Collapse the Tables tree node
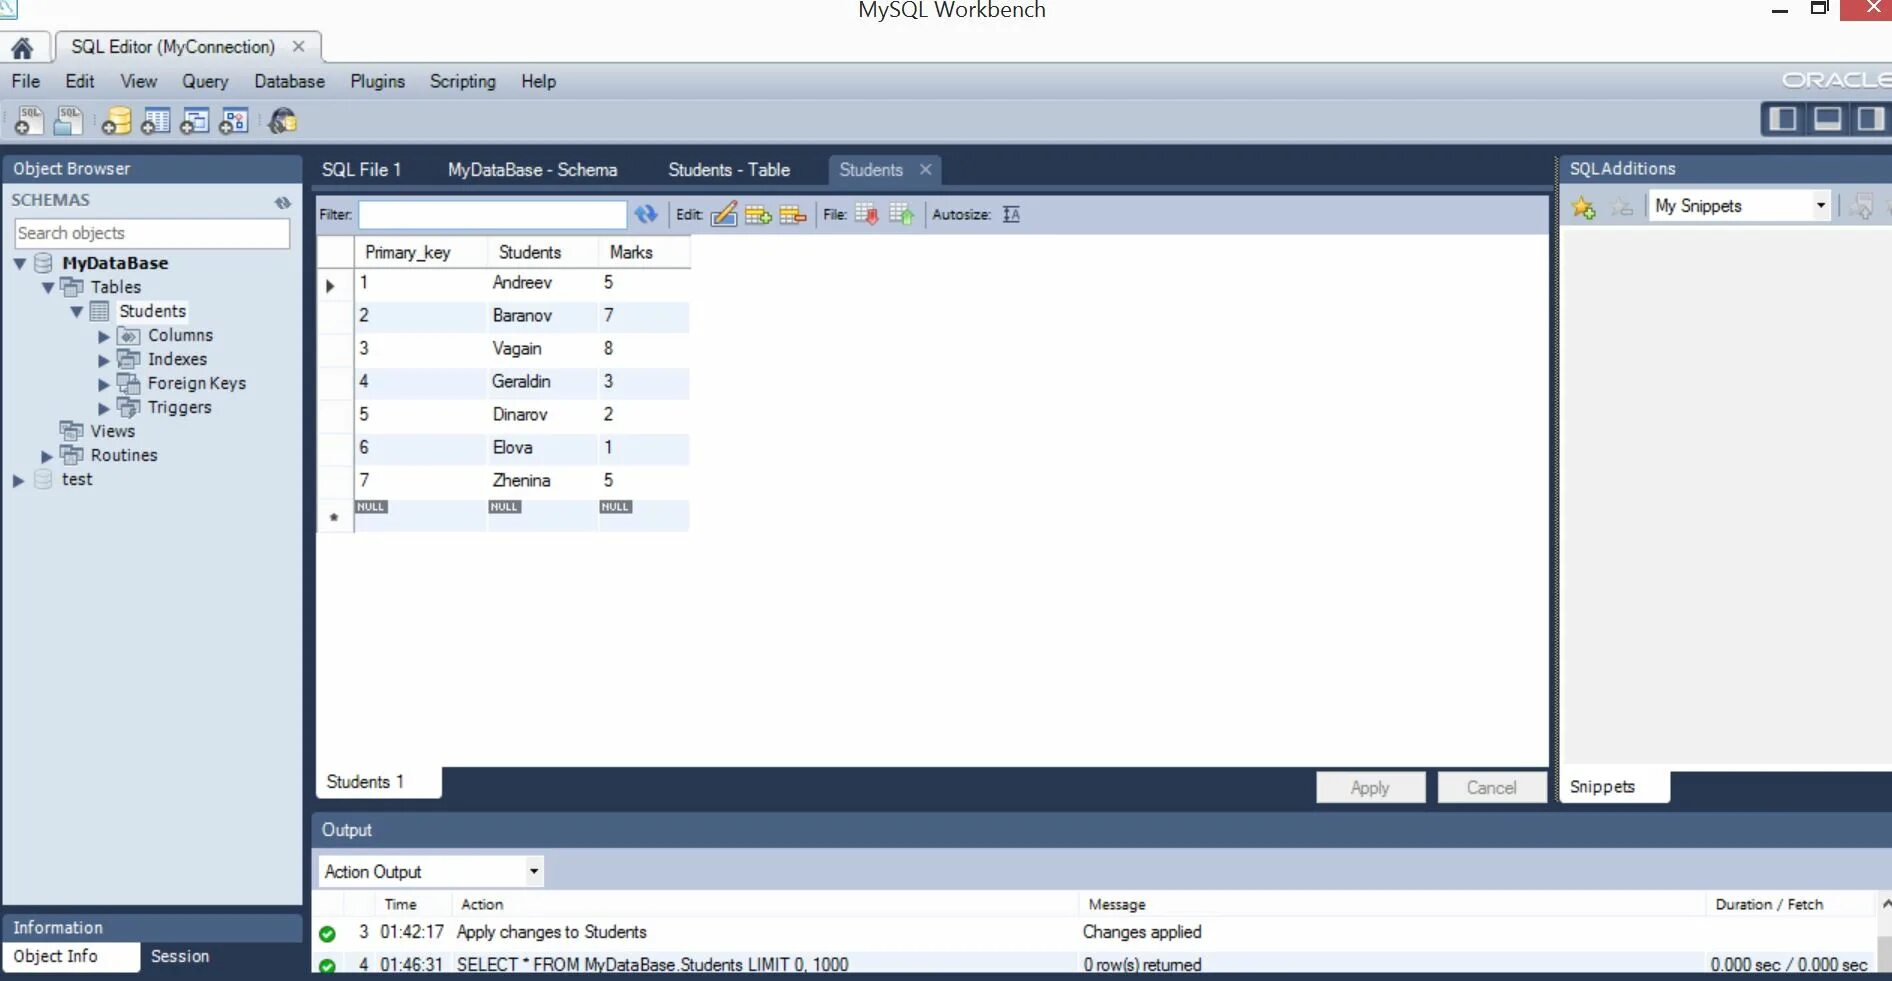This screenshot has width=1892, height=981. [48, 287]
